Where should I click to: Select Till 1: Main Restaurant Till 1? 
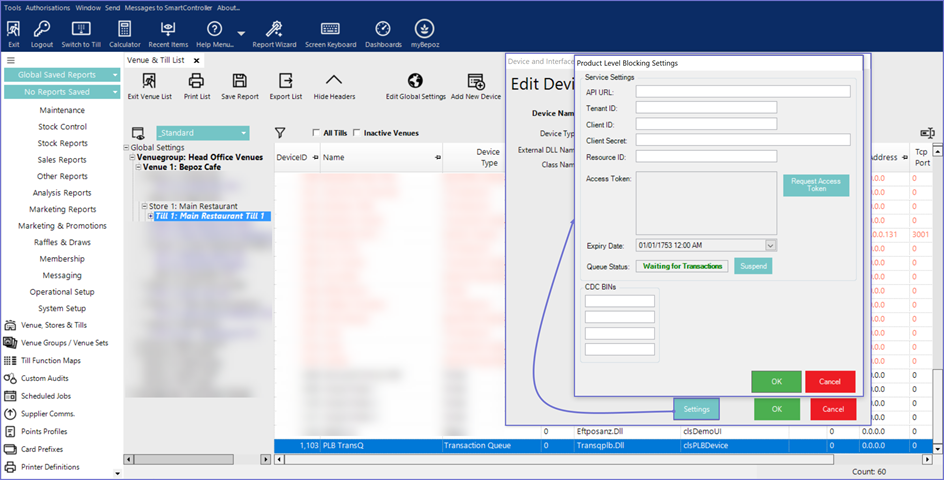(x=213, y=216)
